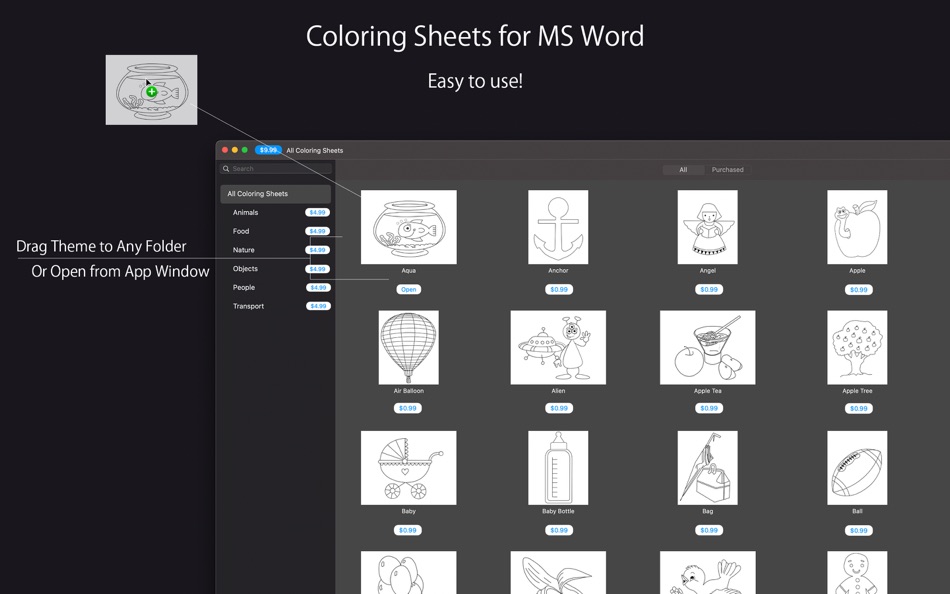Buy Ball sheet with $0.99 button
Viewport: 950px width, 594px height.
click(858, 530)
